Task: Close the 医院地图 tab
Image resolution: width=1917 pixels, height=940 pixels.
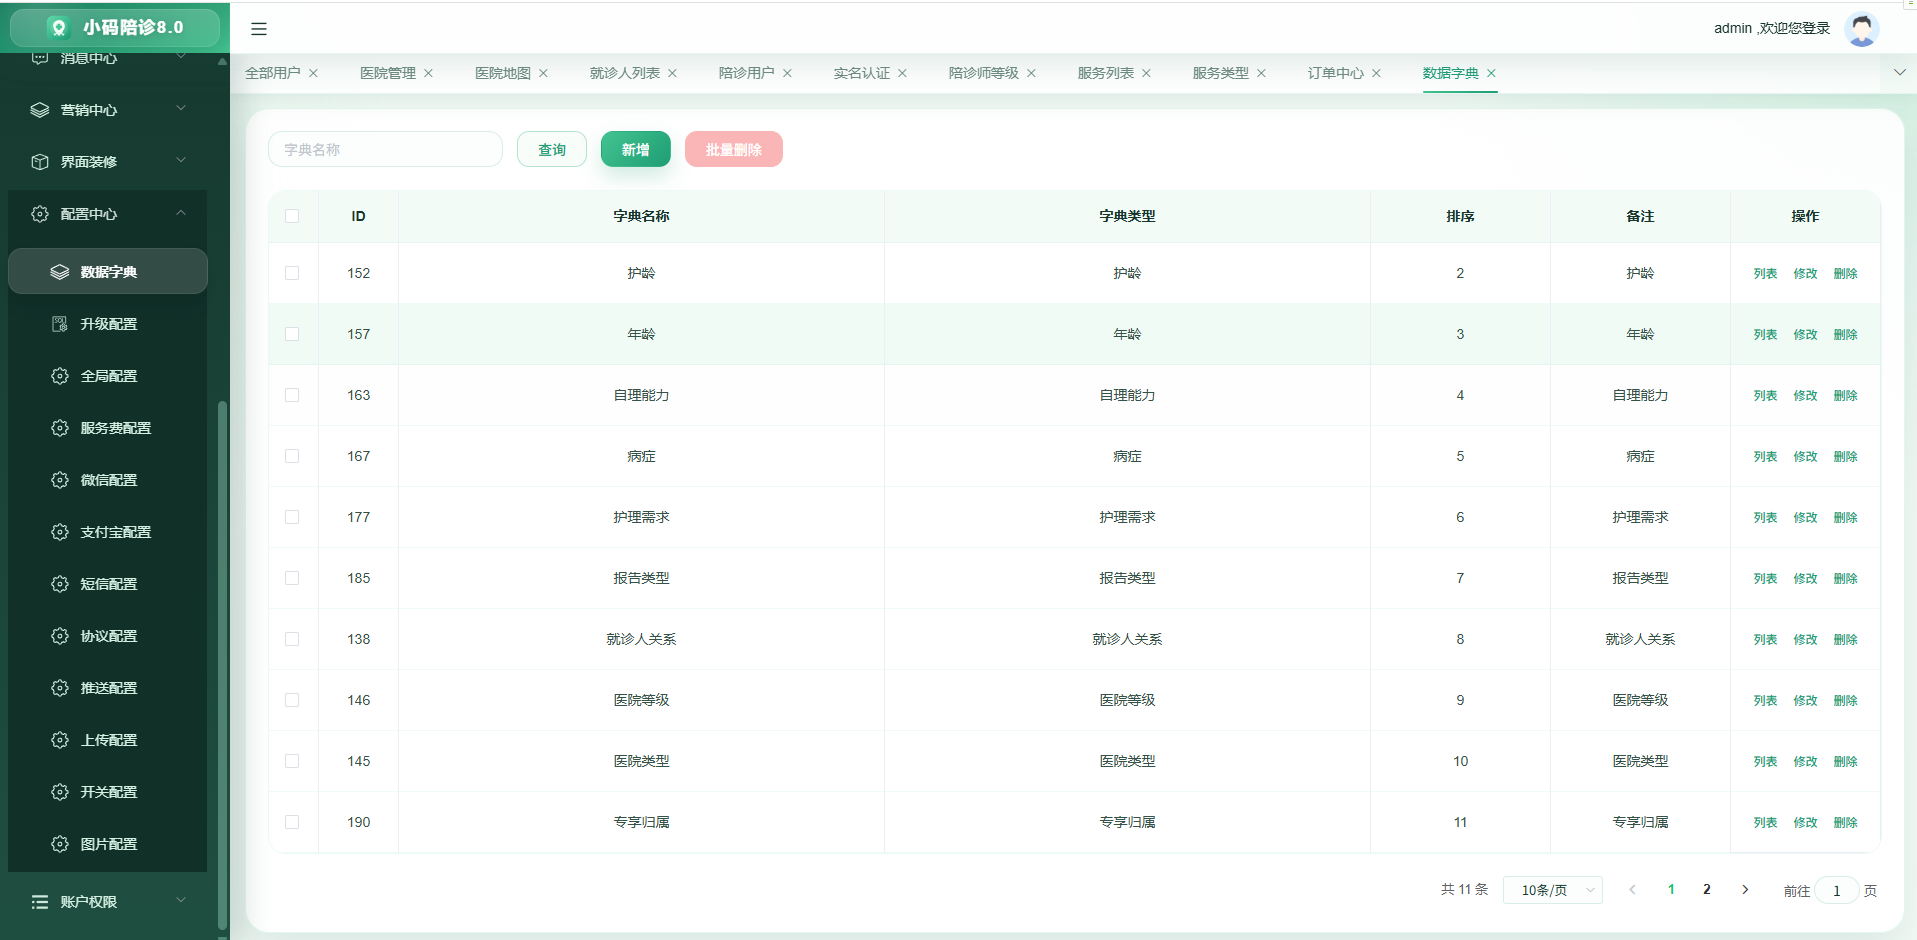Action: 543,73
